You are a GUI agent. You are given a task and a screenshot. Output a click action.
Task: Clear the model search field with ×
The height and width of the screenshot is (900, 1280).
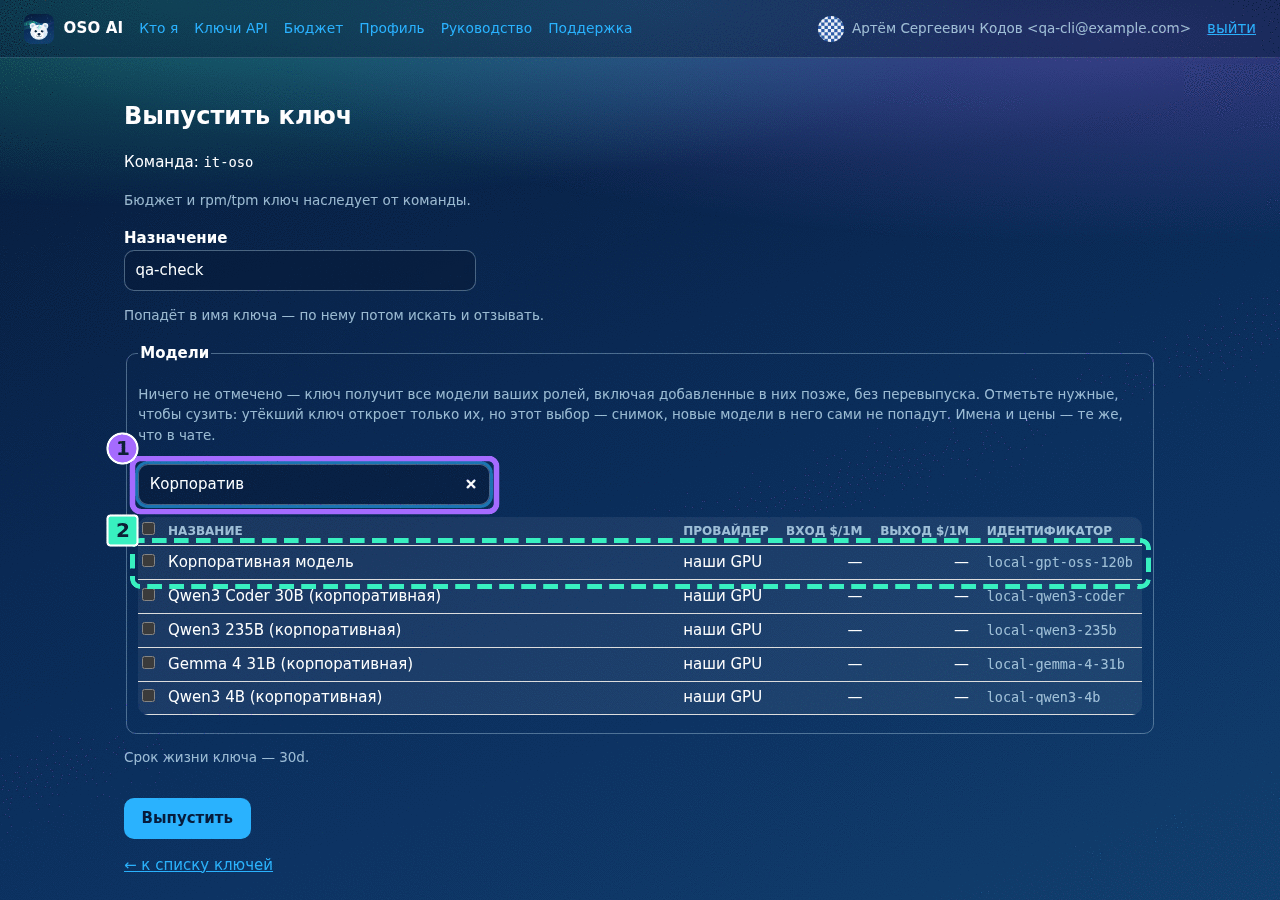[x=471, y=484]
